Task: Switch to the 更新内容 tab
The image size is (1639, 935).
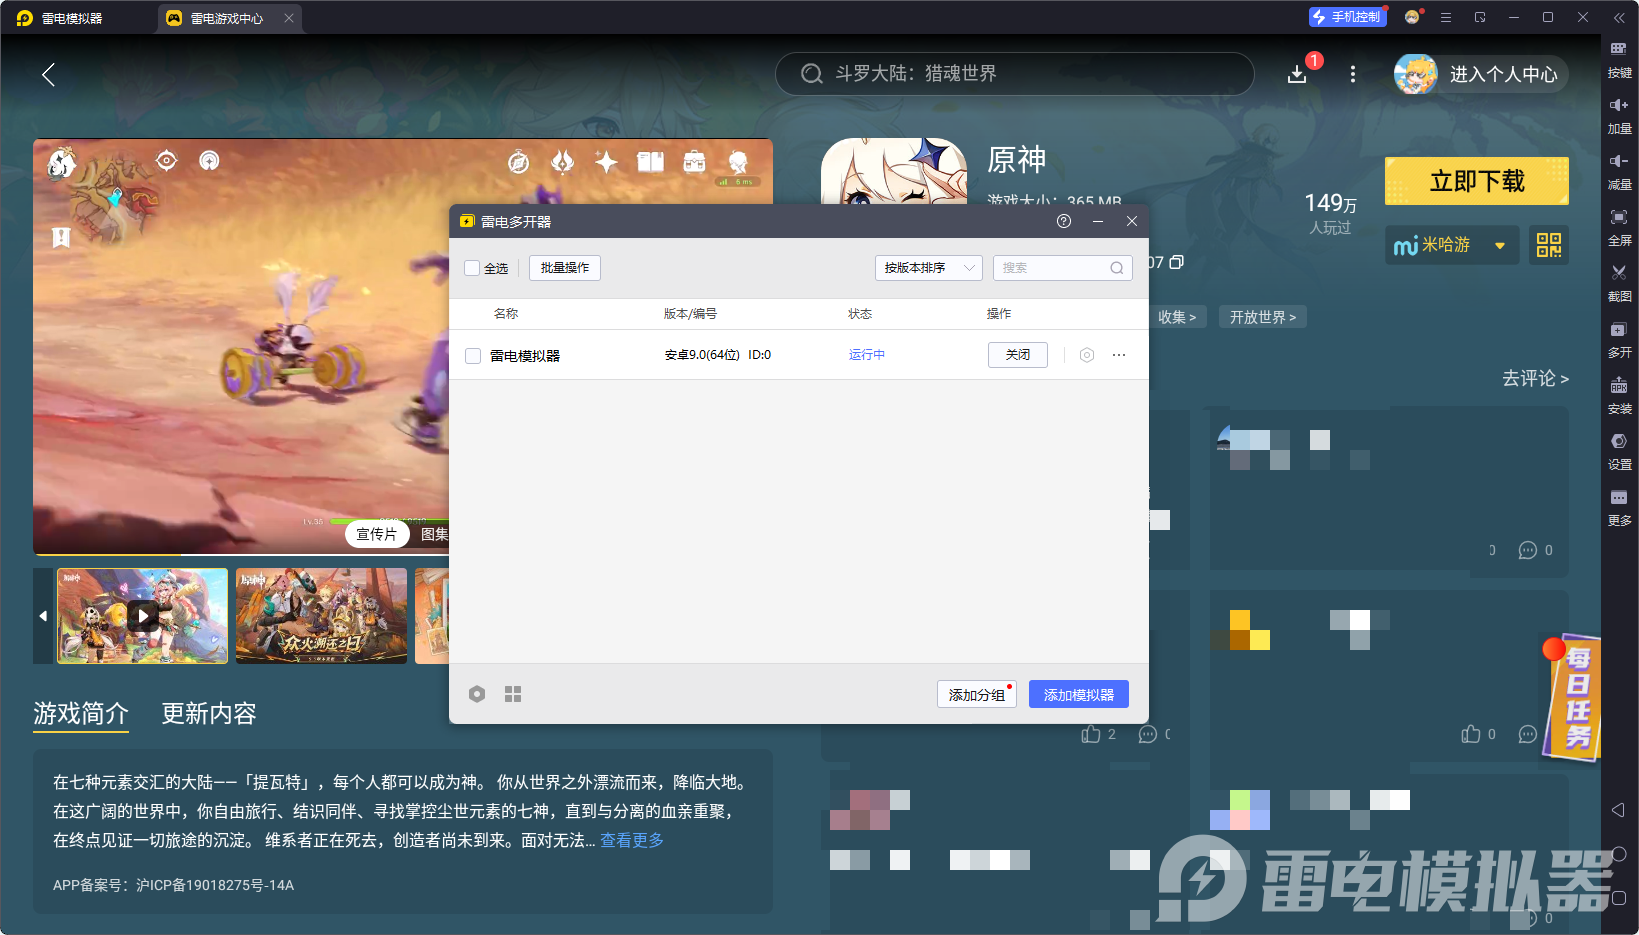Action: click(x=209, y=713)
